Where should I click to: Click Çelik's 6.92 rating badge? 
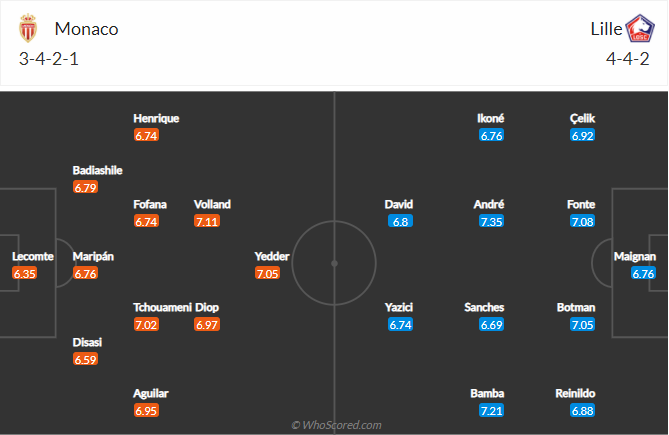click(x=581, y=135)
